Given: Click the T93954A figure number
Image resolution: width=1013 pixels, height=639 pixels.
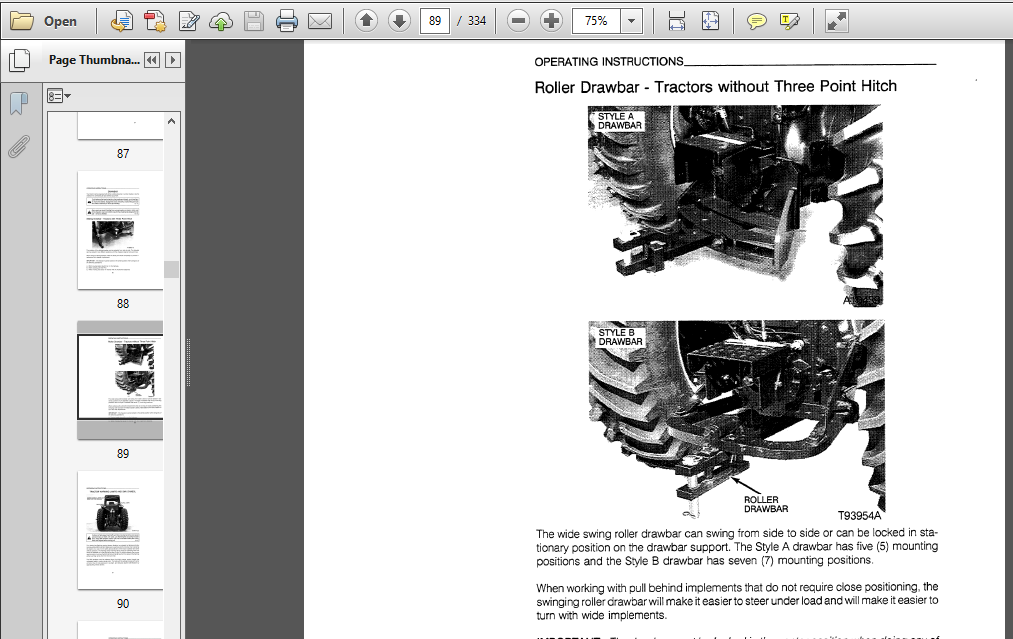Looking at the screenshot, I should pyautogui.click(x=859, y=515).
